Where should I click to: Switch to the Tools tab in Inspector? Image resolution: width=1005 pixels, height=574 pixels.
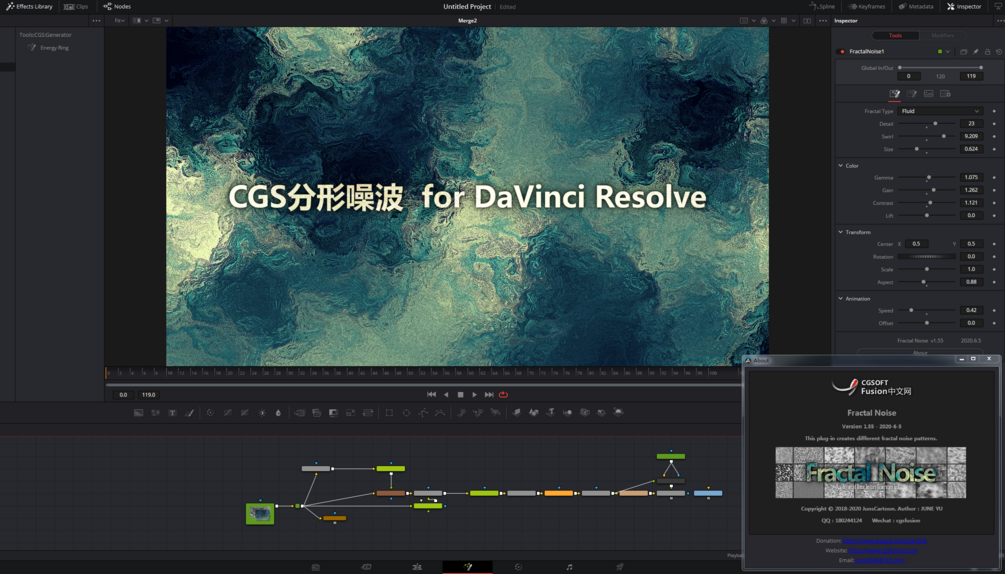(x=895, y=35)
